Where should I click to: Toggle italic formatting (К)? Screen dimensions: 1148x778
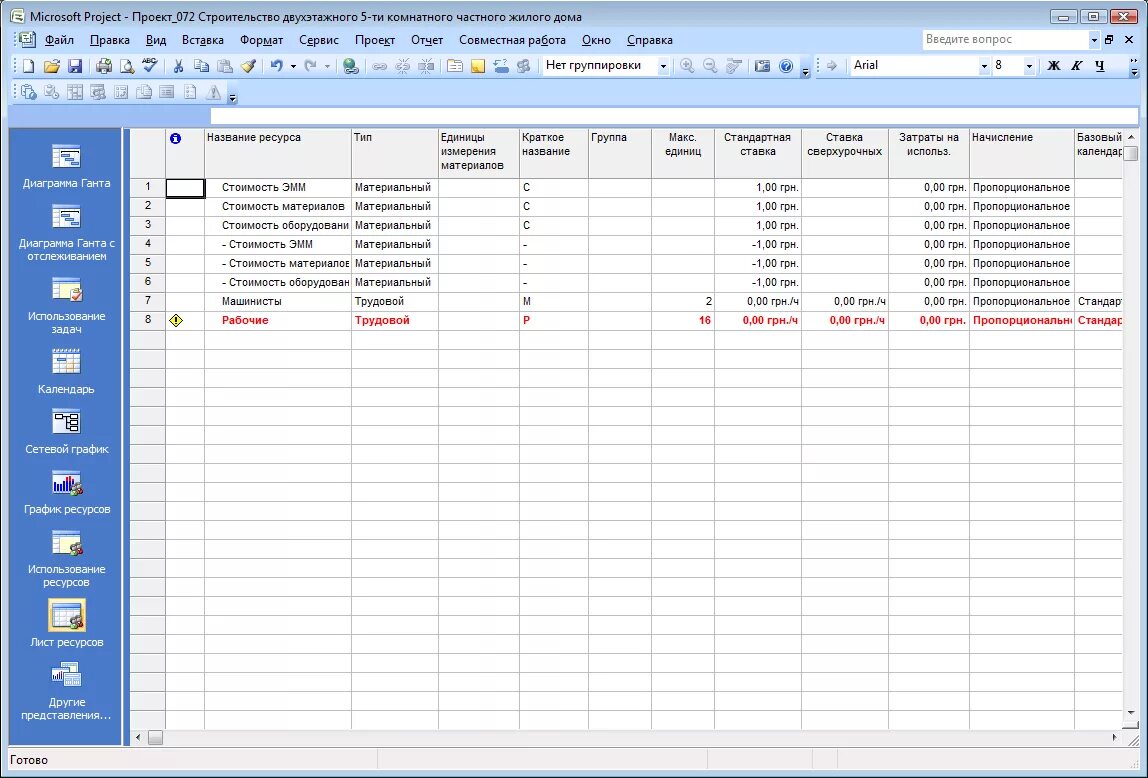pyautogui.click(x=1076, y=66)
